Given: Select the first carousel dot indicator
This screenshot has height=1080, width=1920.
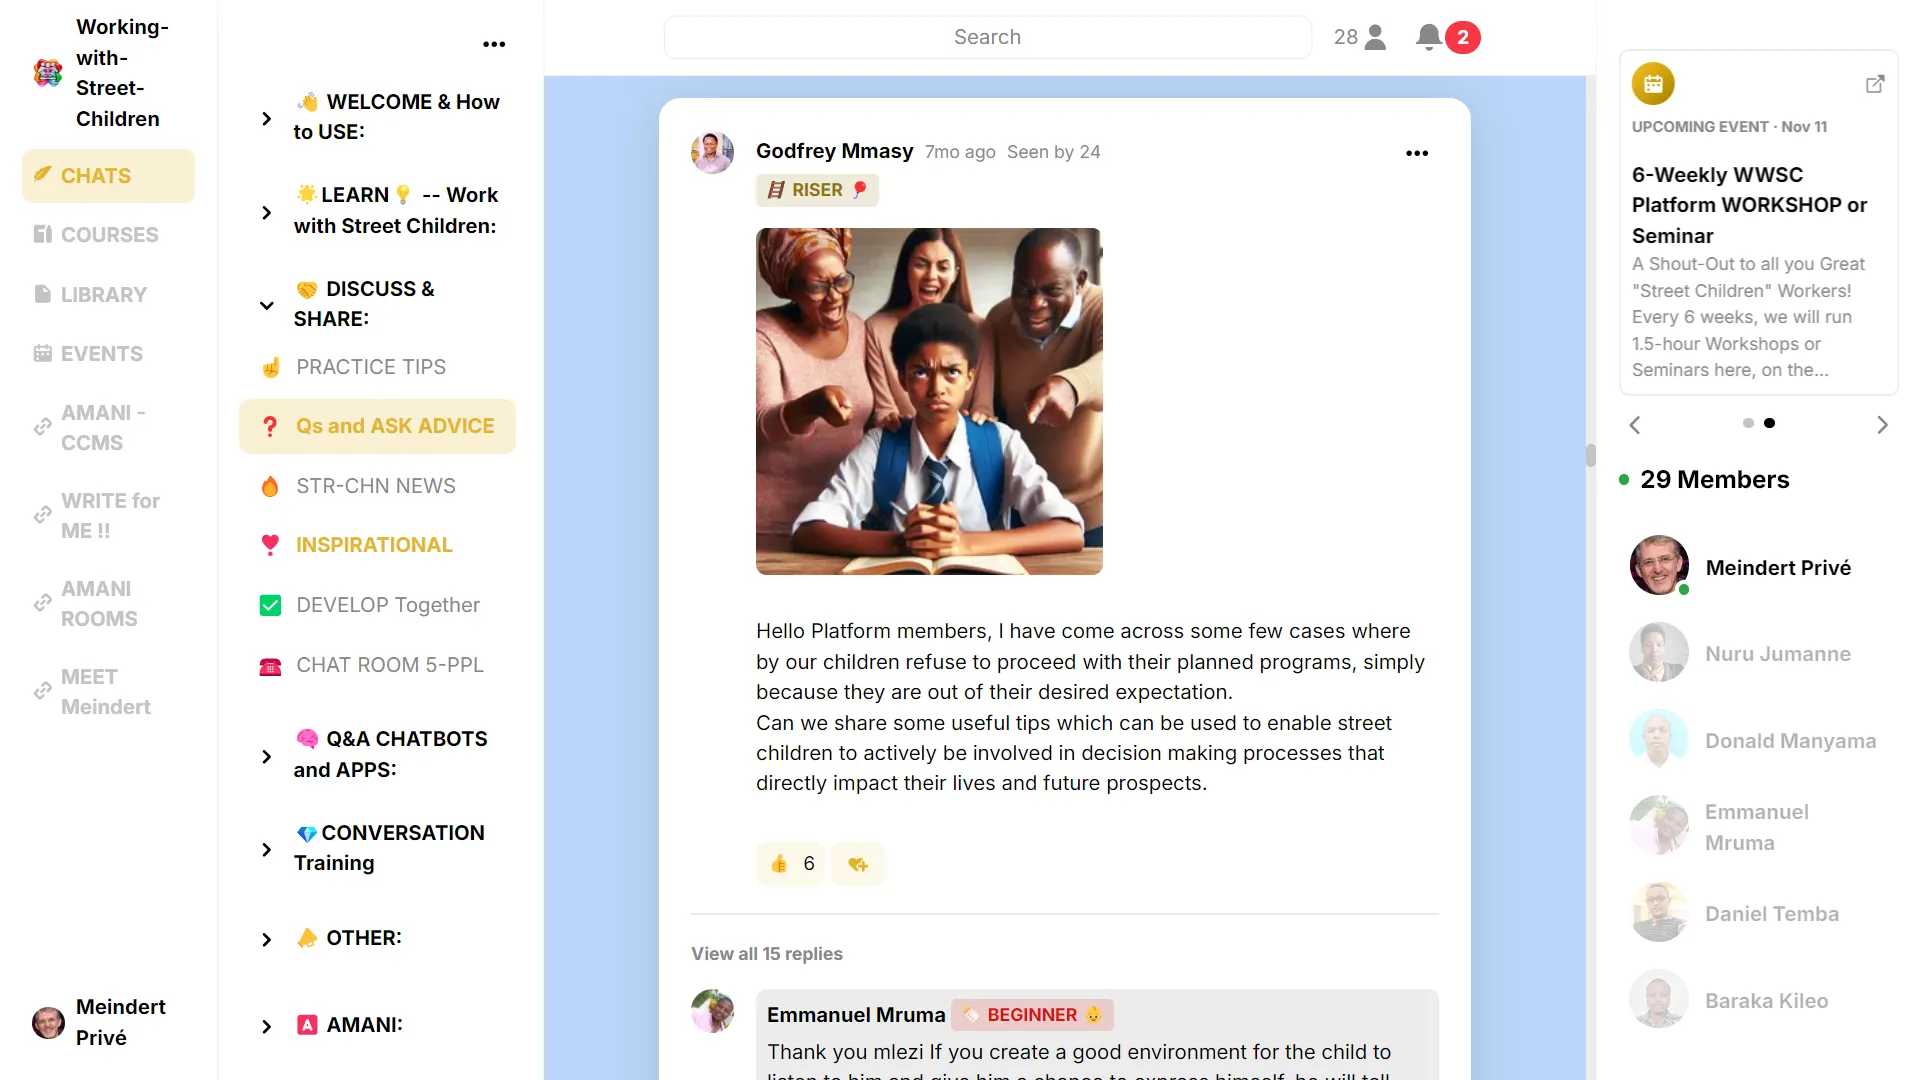Looking at the screenshot, I should pos(1747,423).
